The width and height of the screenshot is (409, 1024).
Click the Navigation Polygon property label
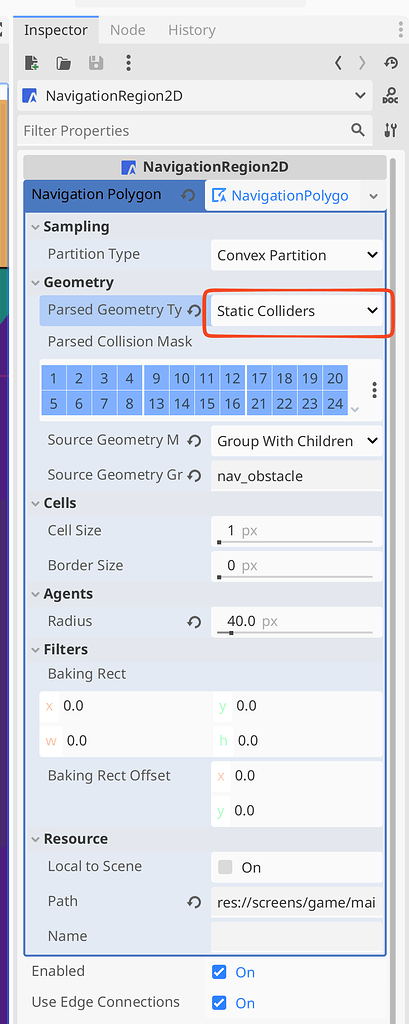tap(96, 195)
